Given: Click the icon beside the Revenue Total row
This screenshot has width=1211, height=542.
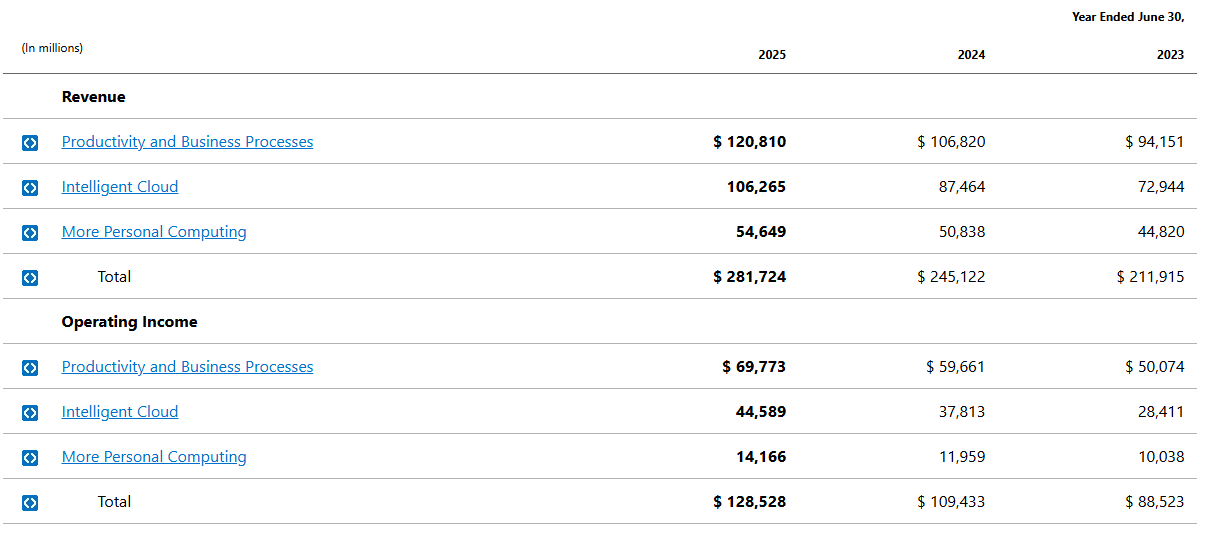Looking at the screenshot, I should click(x=30, y=278).
